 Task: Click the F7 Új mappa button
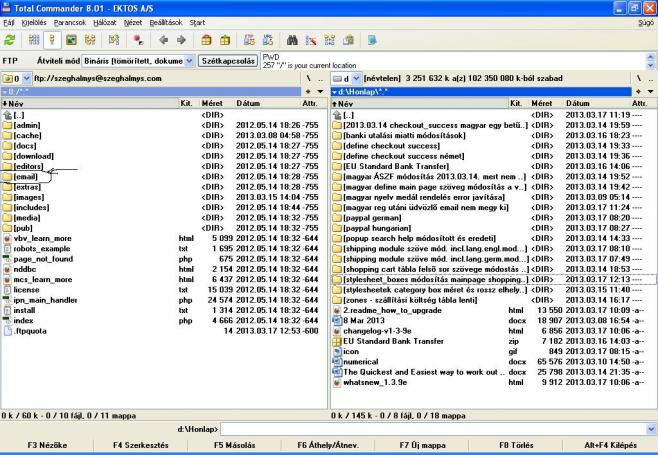point(422,445)
